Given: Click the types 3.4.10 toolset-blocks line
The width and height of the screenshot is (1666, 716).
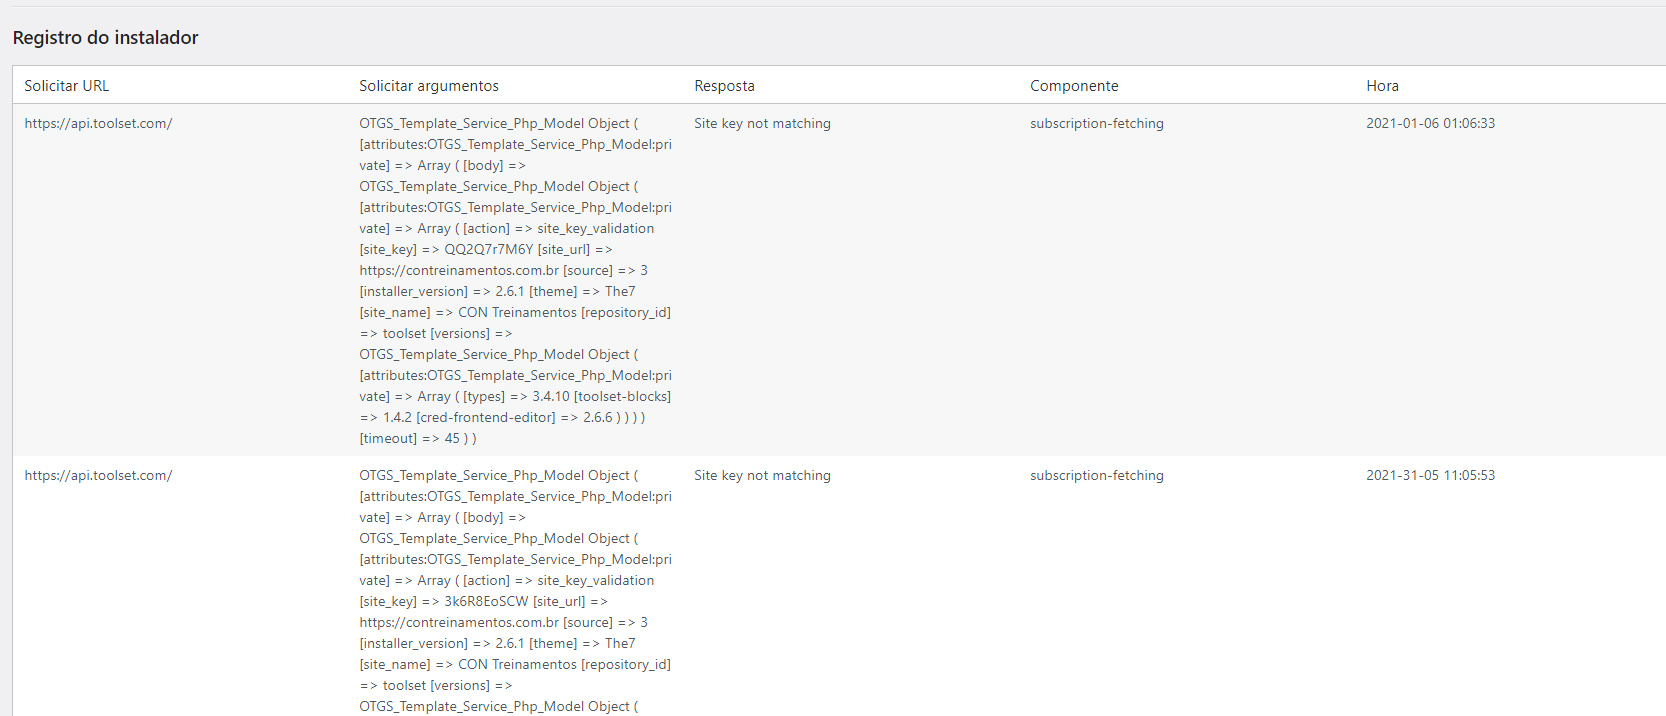Looking at the screenshot, I should [515, 397].
